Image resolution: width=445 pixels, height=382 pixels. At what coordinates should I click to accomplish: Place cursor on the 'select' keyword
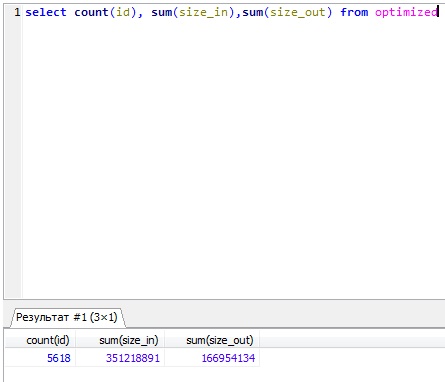click(46, 12)
